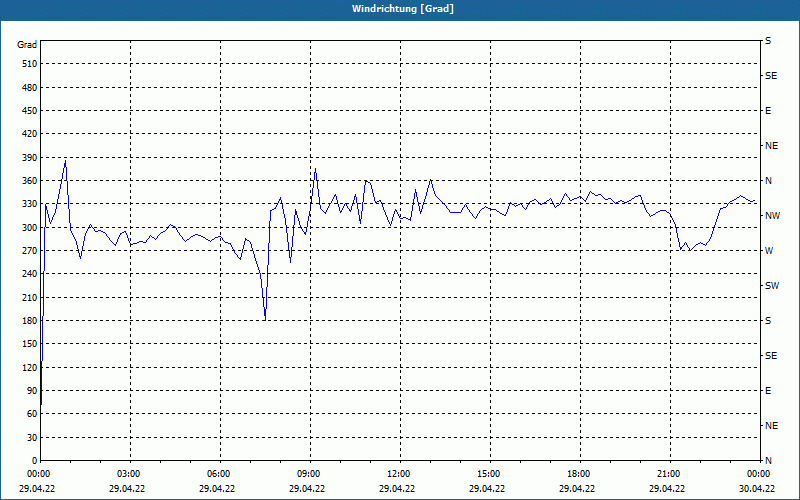This screenshot has width=800, height=500.
Task: Click the 30.04.22 date label
Action: (757, 488)
